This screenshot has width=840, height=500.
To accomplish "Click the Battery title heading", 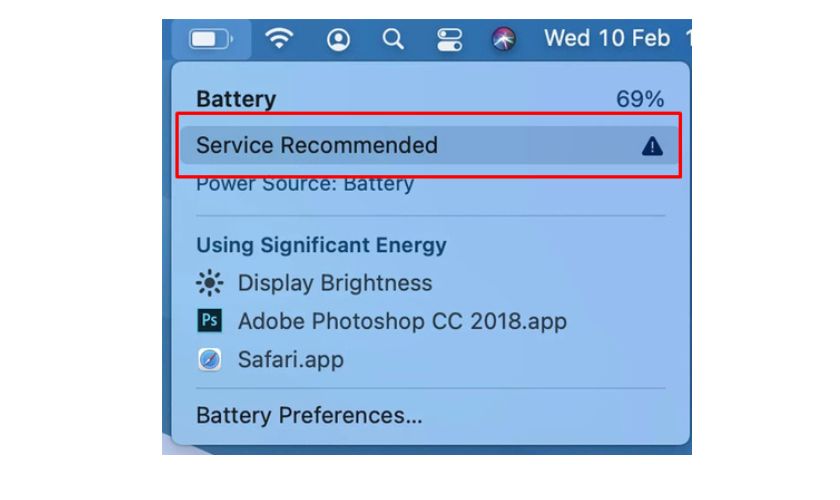I will point(236,99).
